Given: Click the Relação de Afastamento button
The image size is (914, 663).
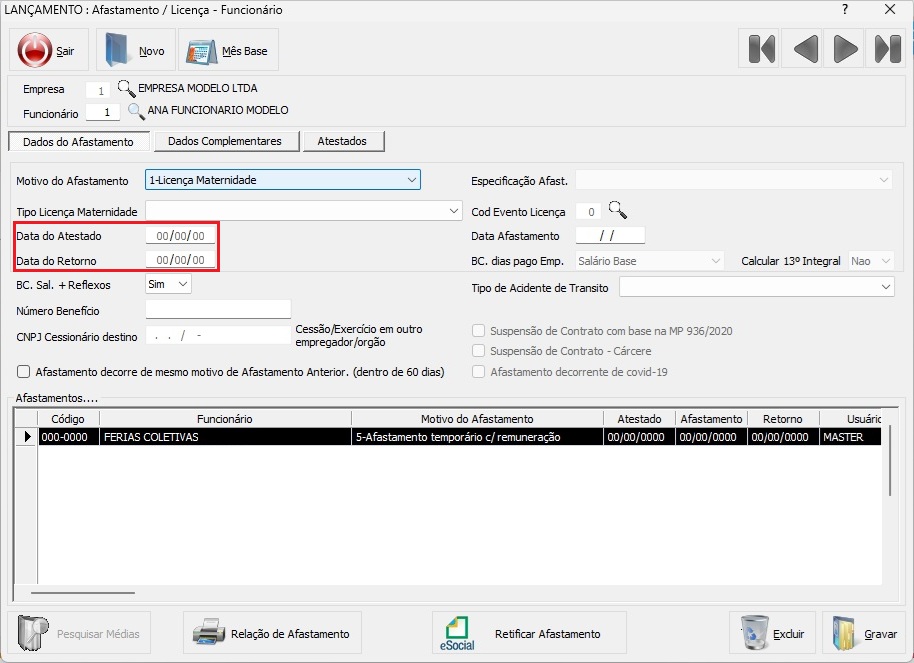Looking at the screenshot, I should coord(271,634).
